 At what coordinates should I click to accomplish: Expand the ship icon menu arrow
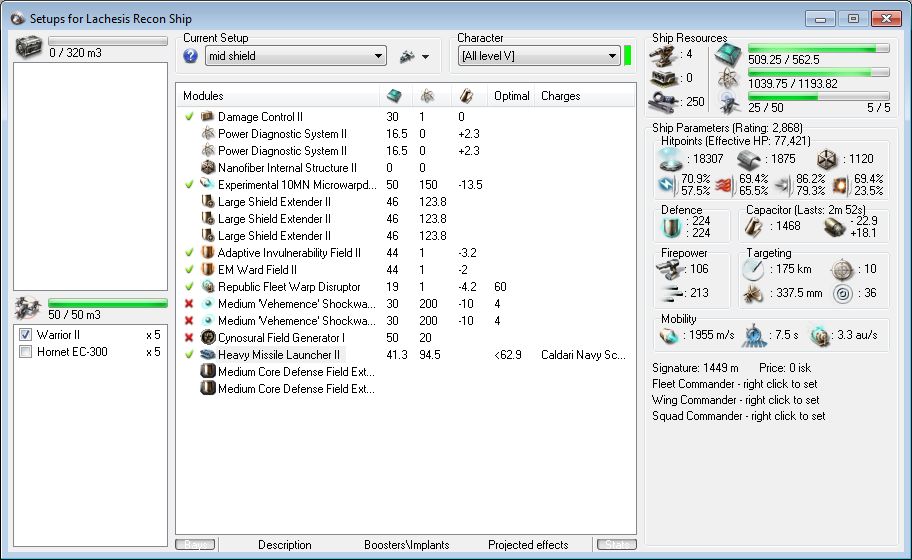426,57
